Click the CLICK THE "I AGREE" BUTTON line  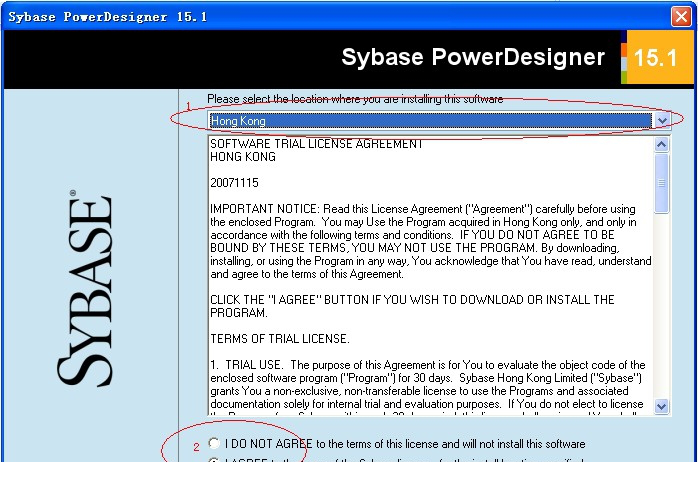[x=412, y=306]
